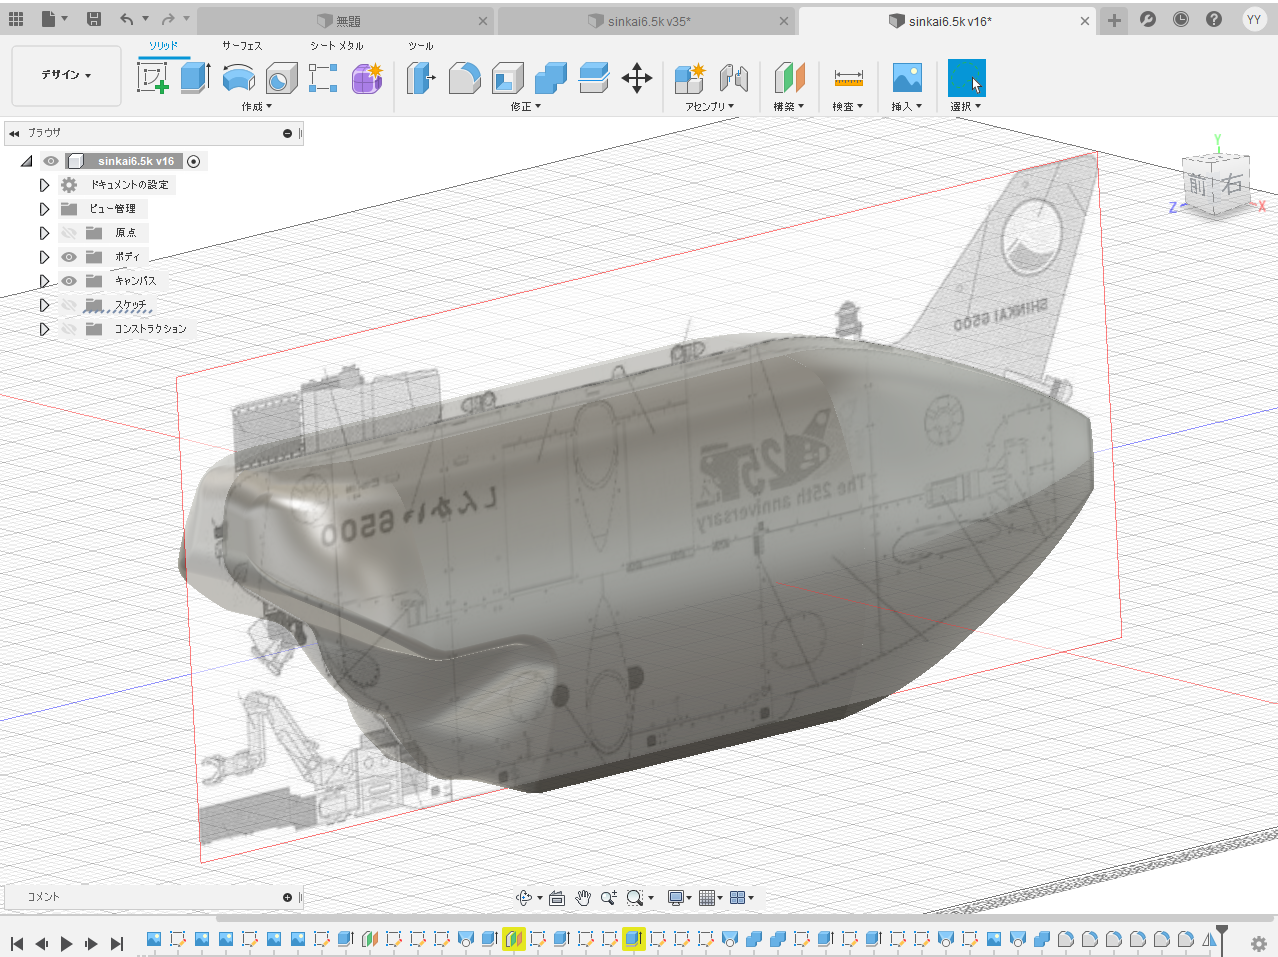This screenshot has width=1278, height=957.
Task: Save the design with the floppy icon
Action: point(94,19)
